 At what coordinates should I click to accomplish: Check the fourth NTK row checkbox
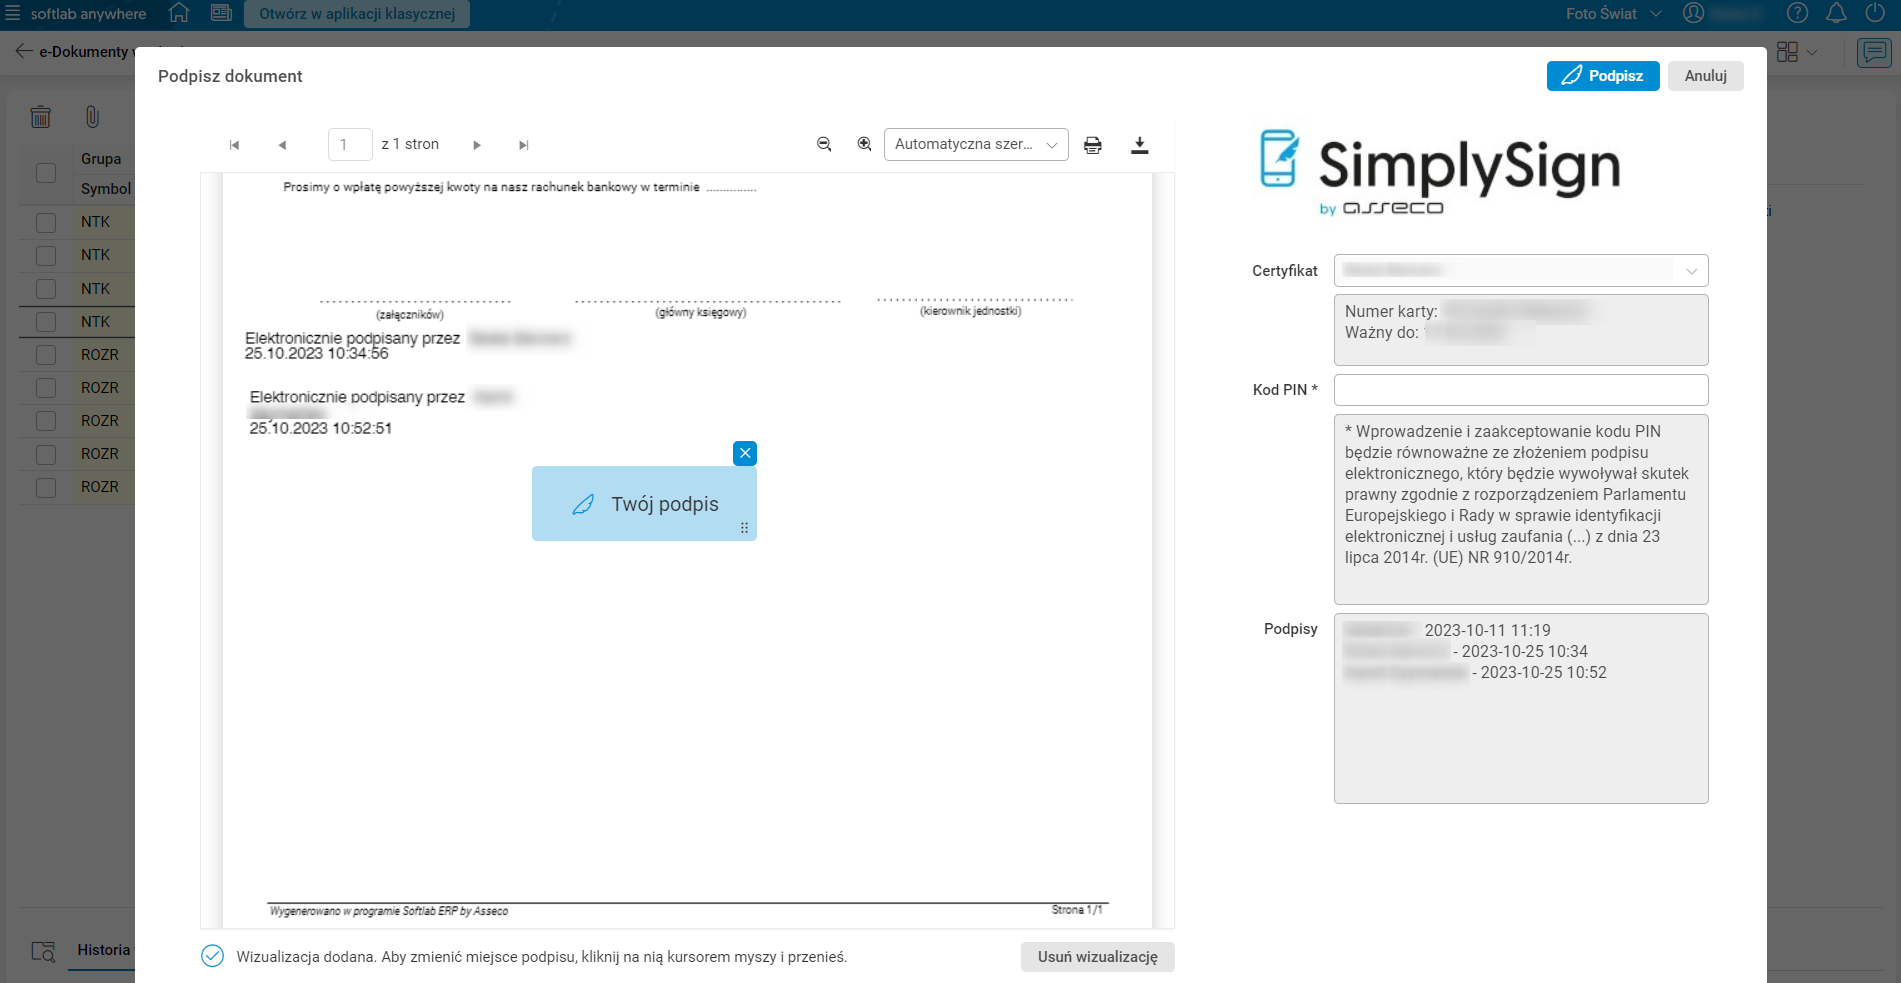[x=46, y=322]
